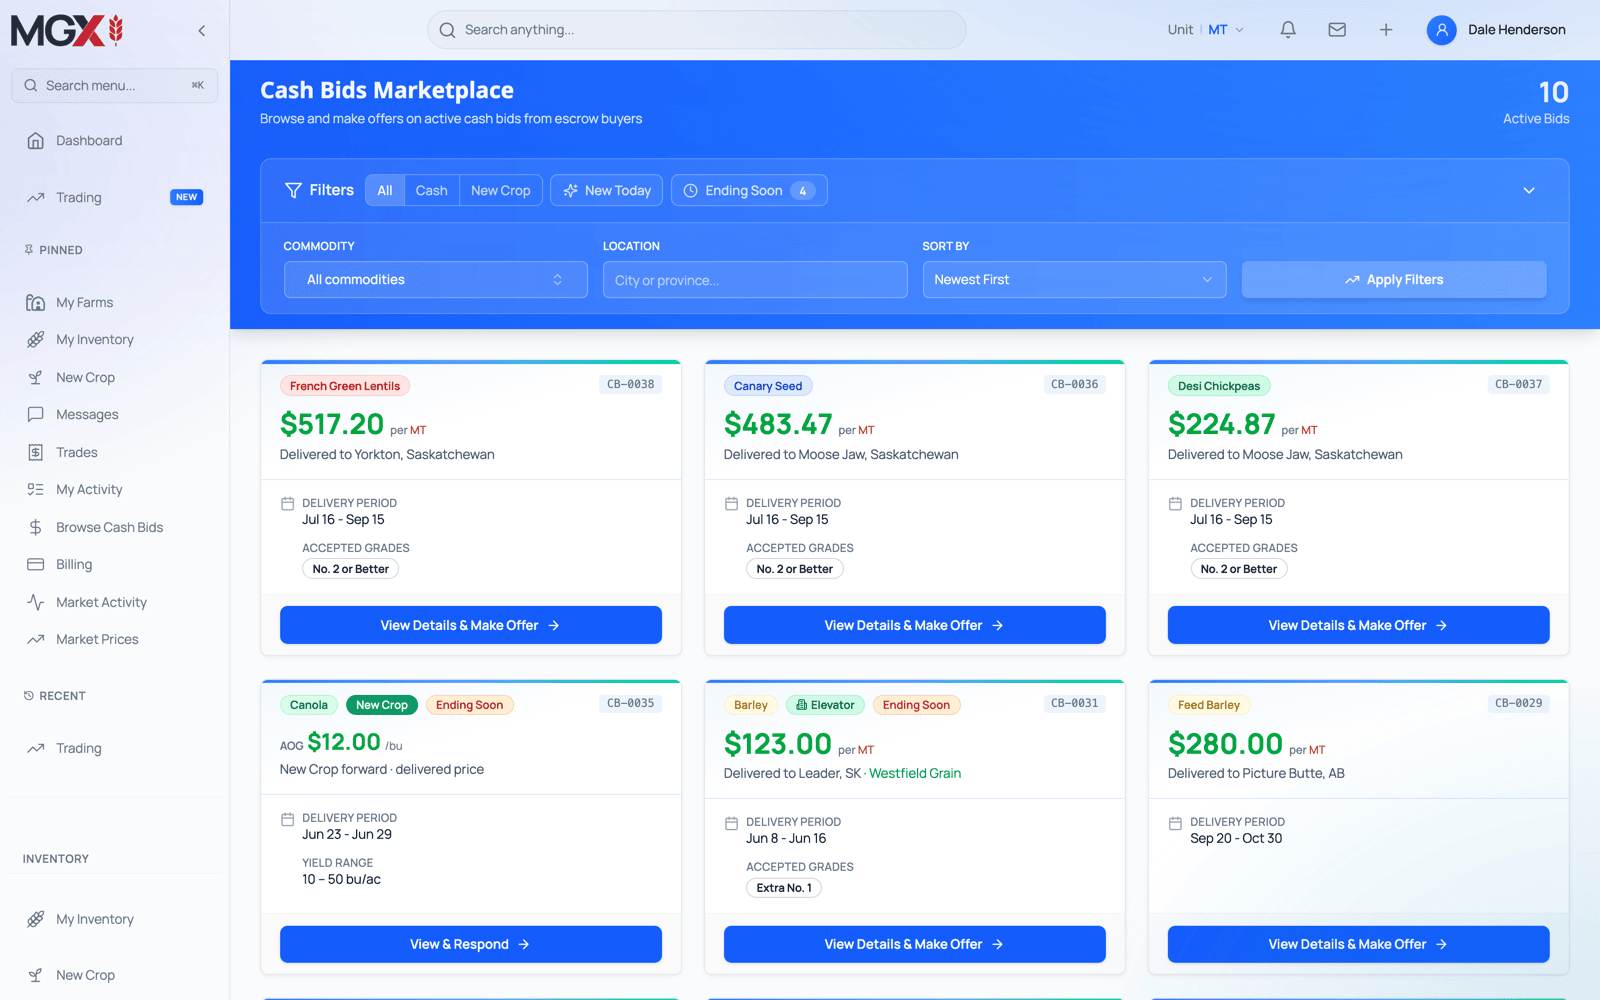
Task: Open Trading marked NEW in the sidebar
Action: click(114, 198)
